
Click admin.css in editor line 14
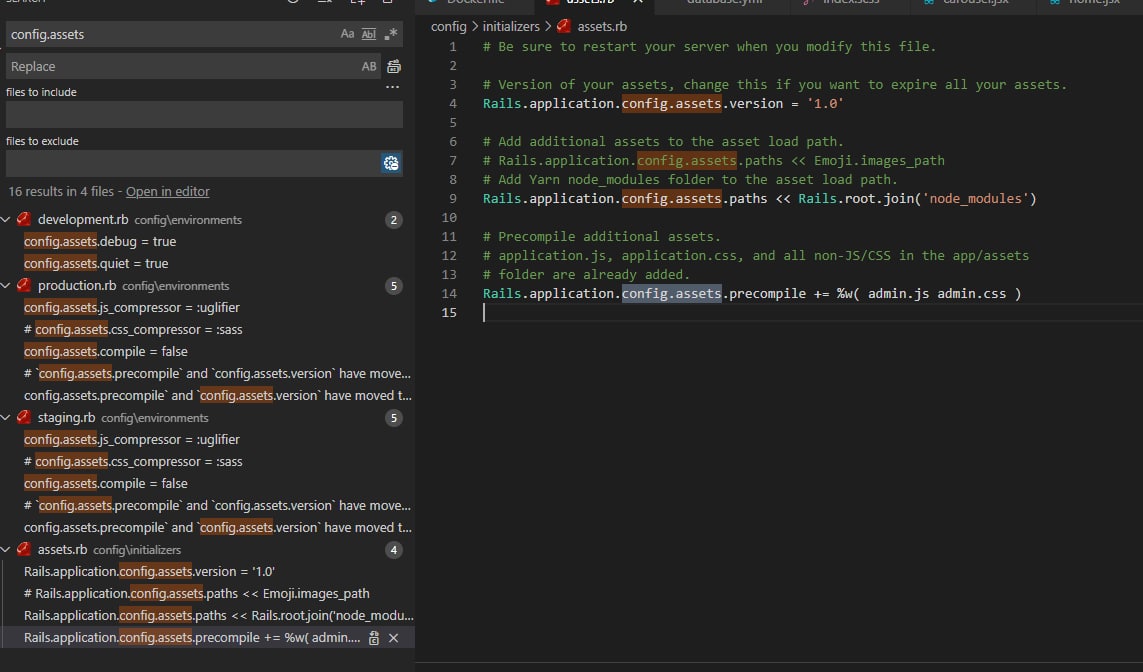972,294
